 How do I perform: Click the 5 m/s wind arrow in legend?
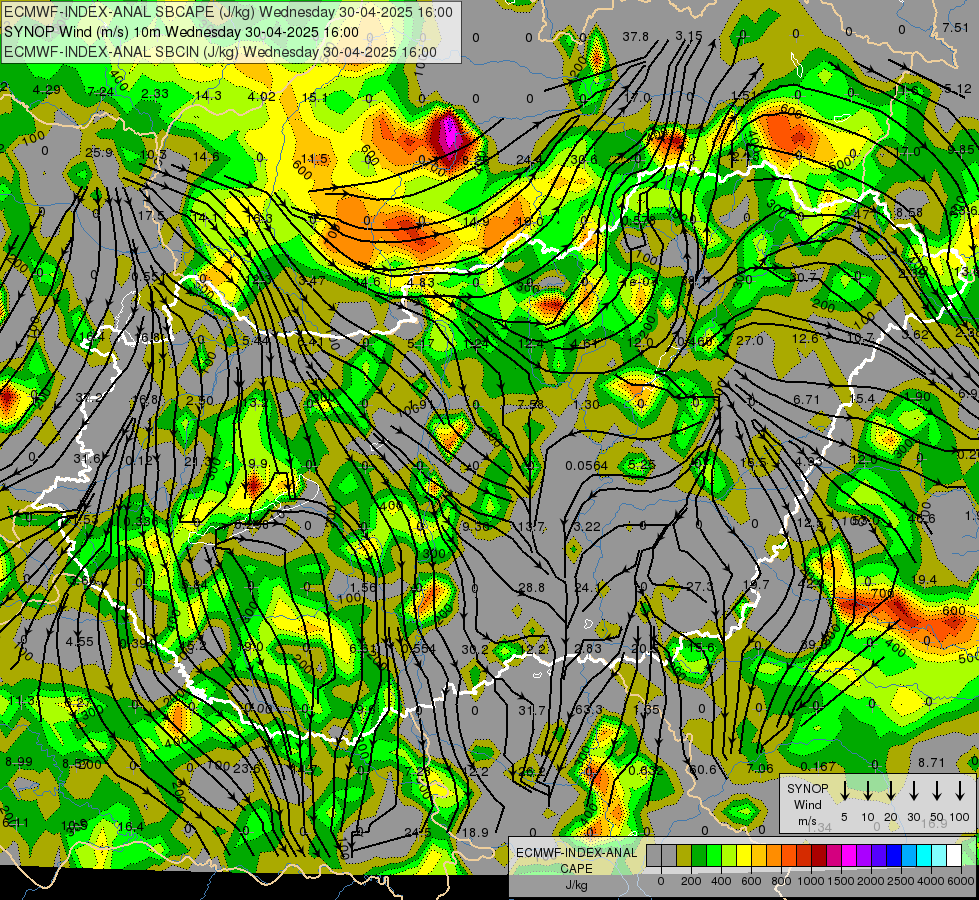pyautogui.click(x=844, y=791)
